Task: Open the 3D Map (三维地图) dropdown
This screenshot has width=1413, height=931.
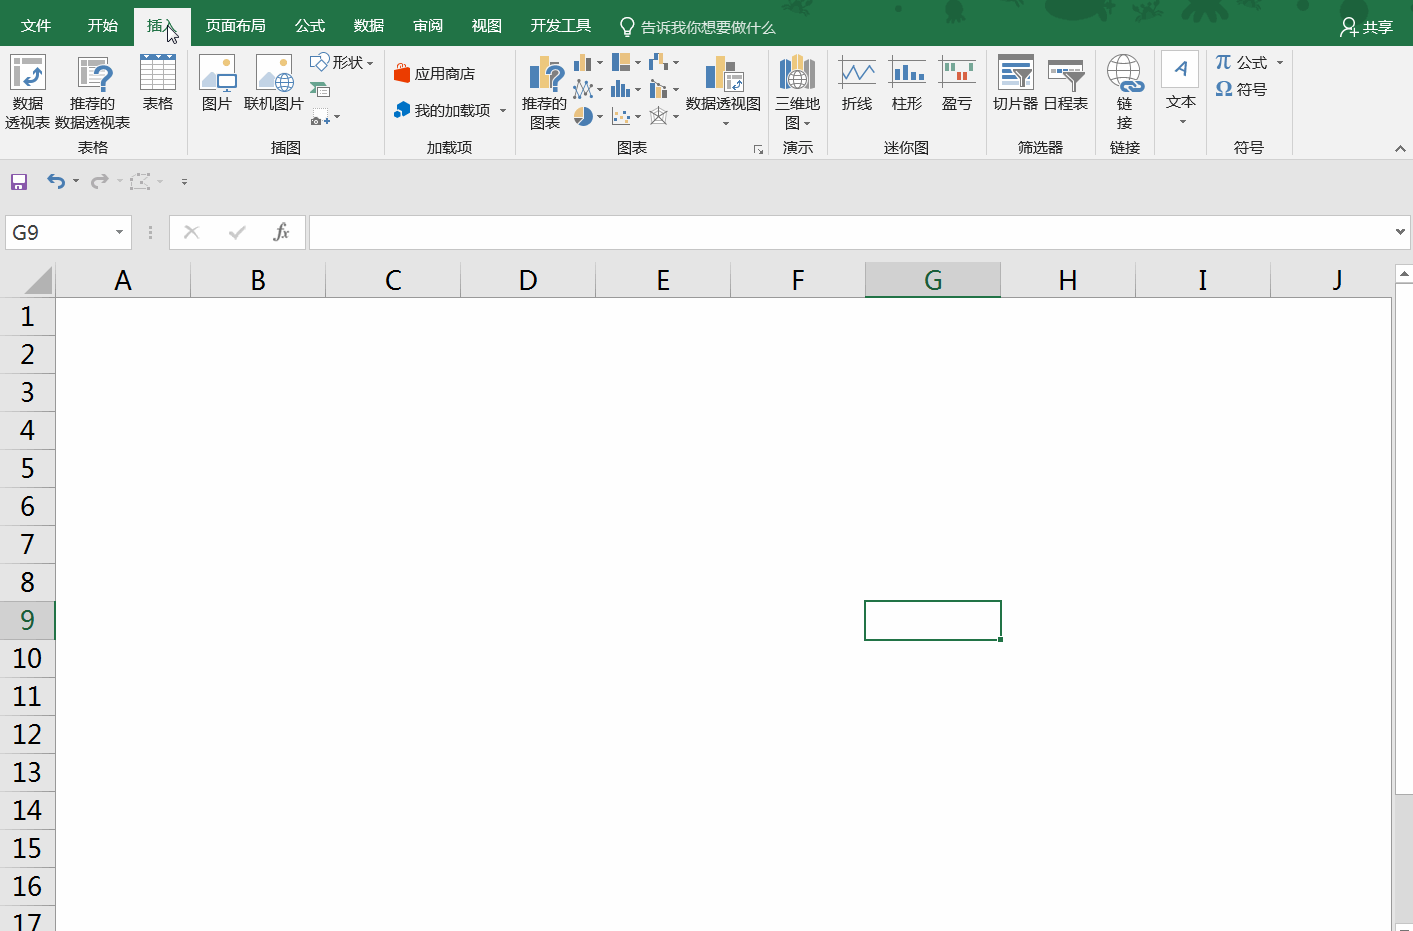Action: (x=798, y=92)
